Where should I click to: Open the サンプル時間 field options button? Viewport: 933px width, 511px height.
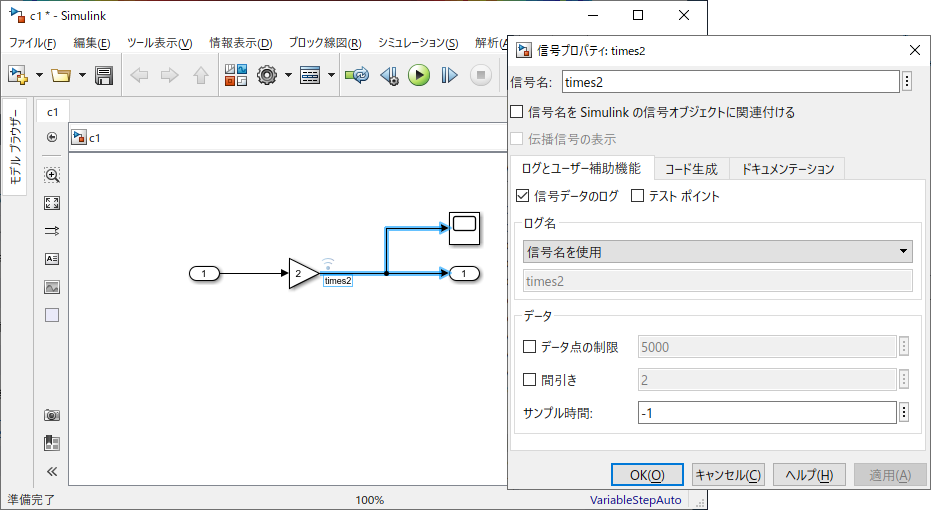(904, 412)
